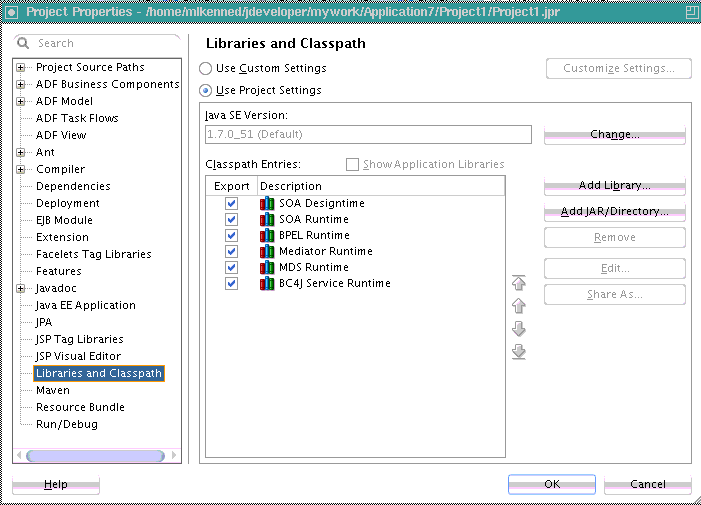Click the BC4J Service Runtime library icon
This screenshot has height=505, width=701.
[x=267, y=283]
